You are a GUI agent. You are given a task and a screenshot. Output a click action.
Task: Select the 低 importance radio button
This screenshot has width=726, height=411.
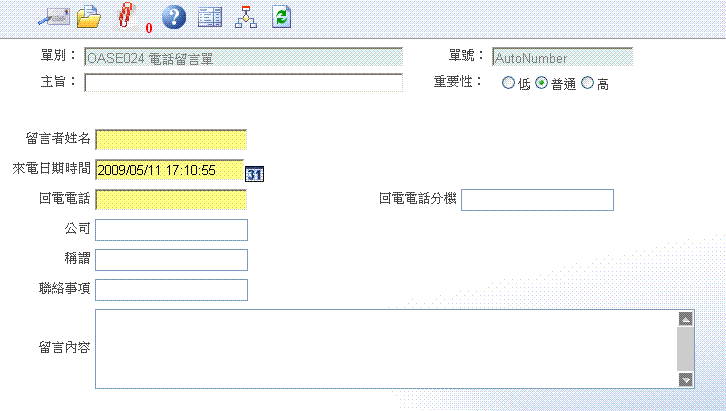(509, 84)
